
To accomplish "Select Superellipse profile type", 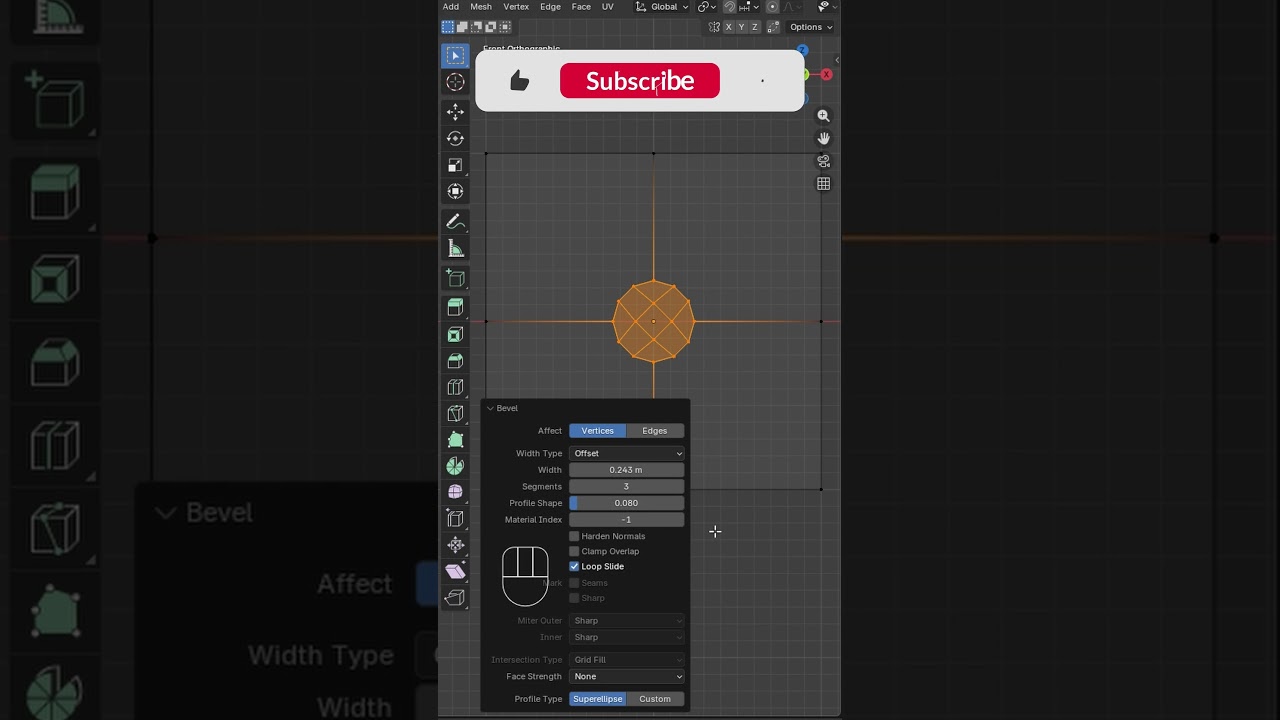I will pyautogui.click(x=598, y=699).
